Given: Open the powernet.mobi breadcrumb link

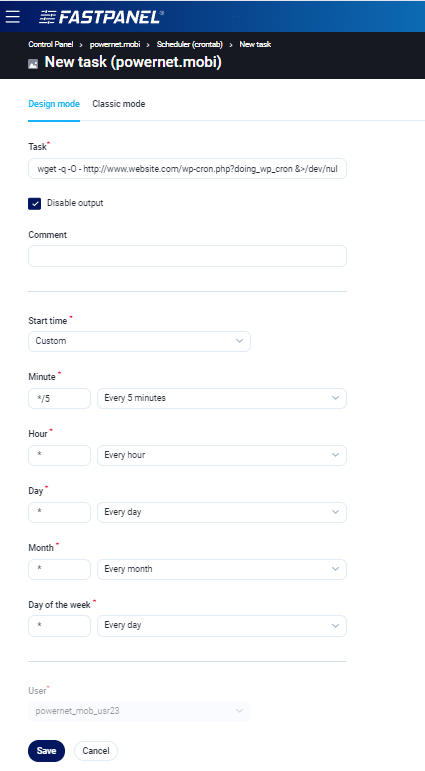Looking at the screenshot, I should (x=115, y=44).
